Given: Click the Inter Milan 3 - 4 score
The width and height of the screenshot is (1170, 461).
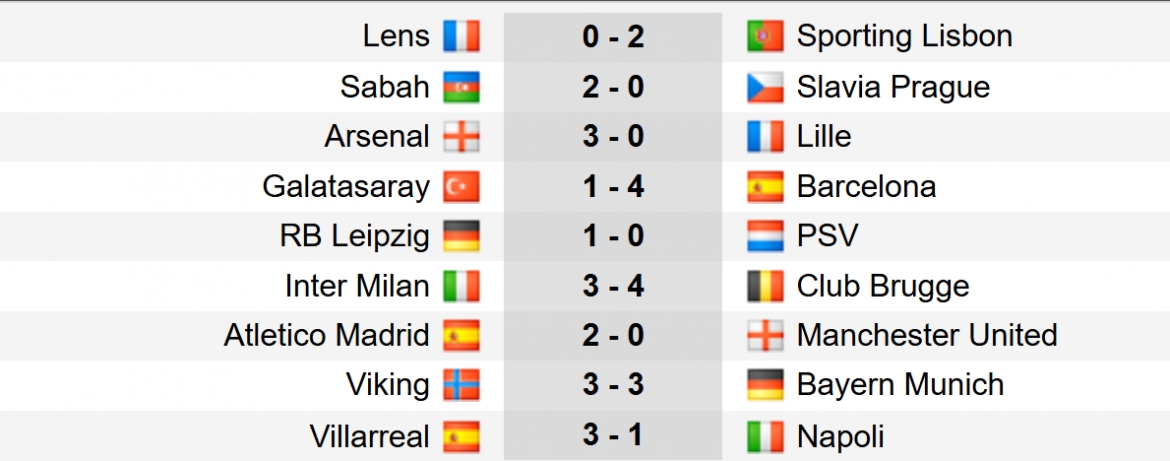Looking at the screenshot, I should pos(613,286).
